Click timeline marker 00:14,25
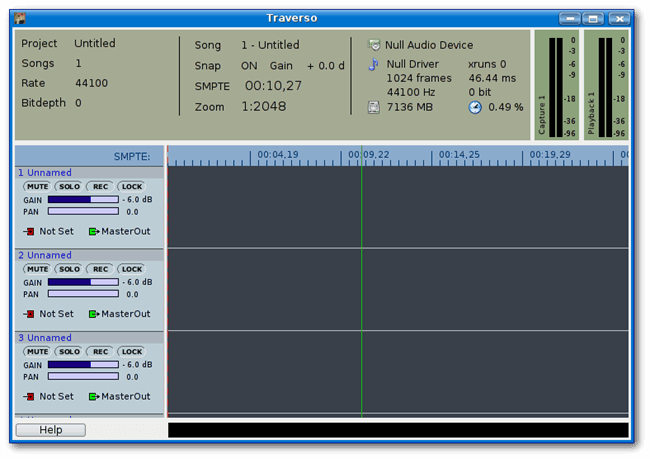 459,155
